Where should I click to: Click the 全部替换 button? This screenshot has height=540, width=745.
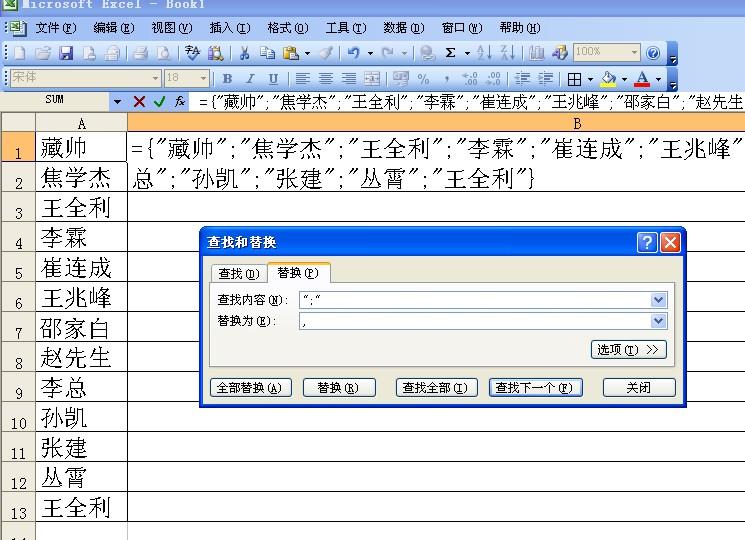tap(250, 388)
